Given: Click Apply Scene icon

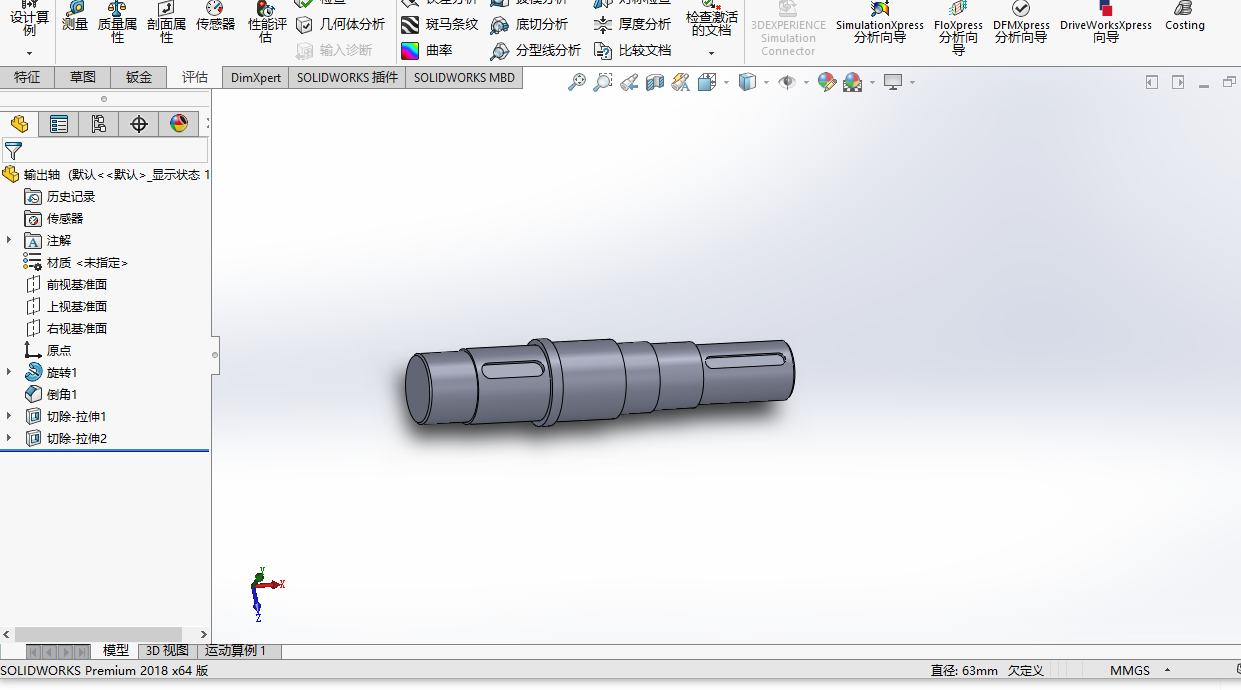Looking at the screenshot, I should (853, 82).
